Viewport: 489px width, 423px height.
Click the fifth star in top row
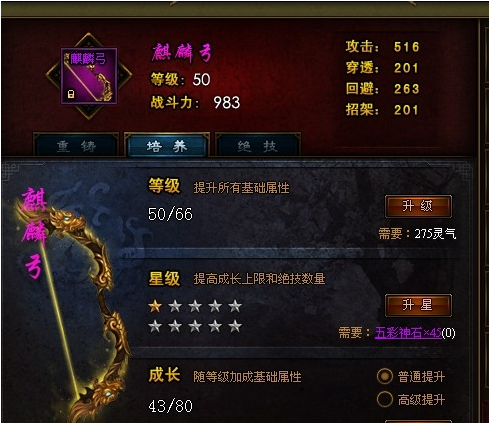point(235,306)
